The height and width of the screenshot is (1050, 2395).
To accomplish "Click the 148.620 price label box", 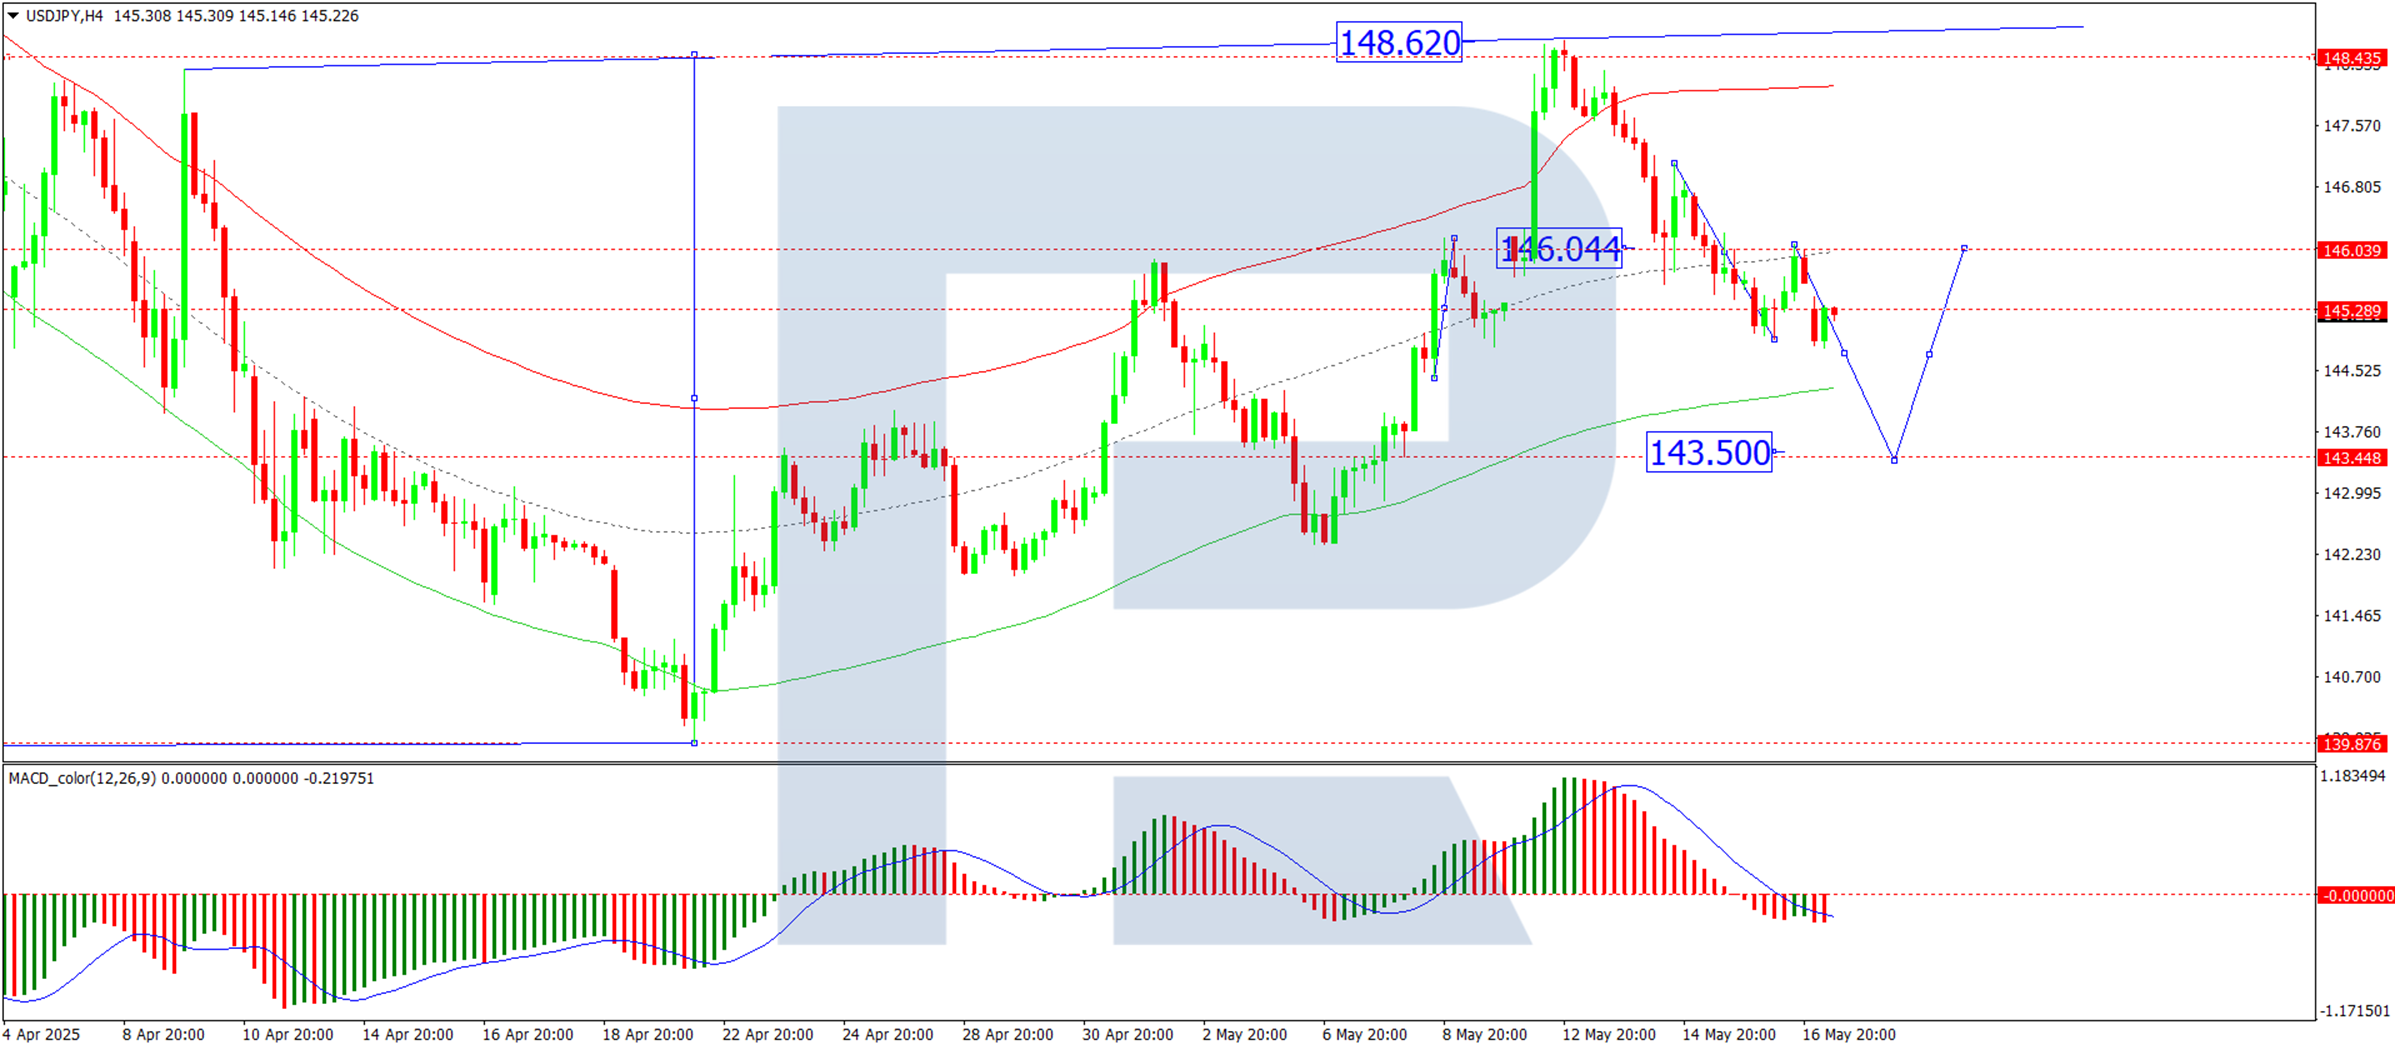I will pyautogui.click(x=1399, y=43).
